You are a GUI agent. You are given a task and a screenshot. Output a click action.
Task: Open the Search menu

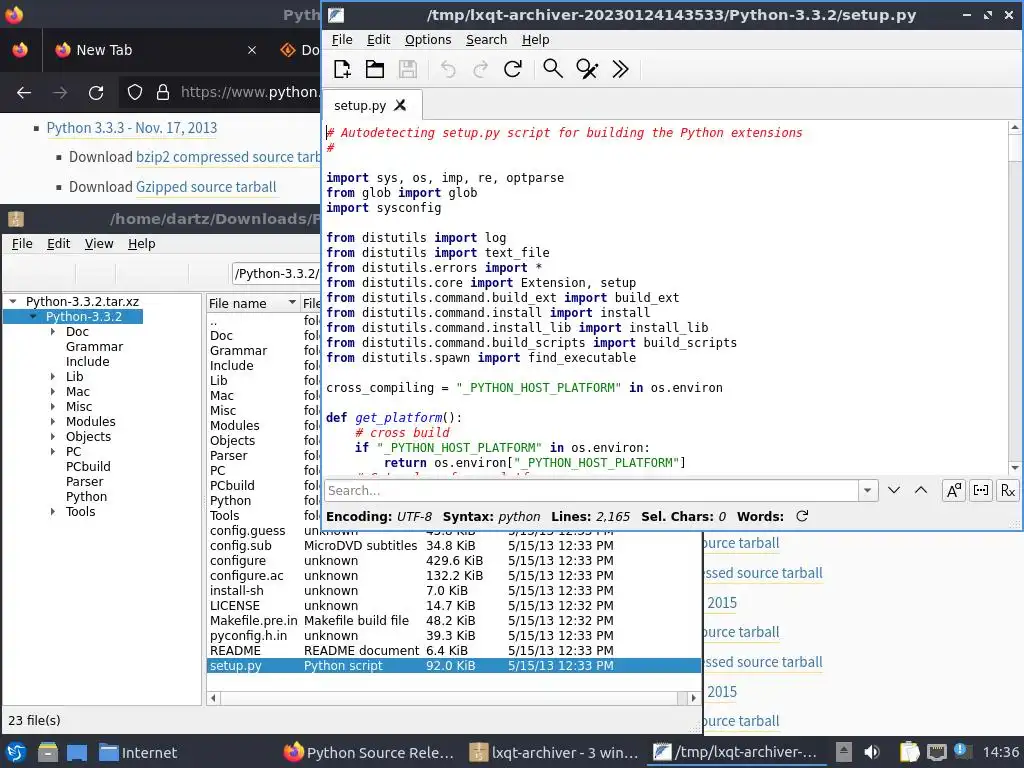(486, 40)
